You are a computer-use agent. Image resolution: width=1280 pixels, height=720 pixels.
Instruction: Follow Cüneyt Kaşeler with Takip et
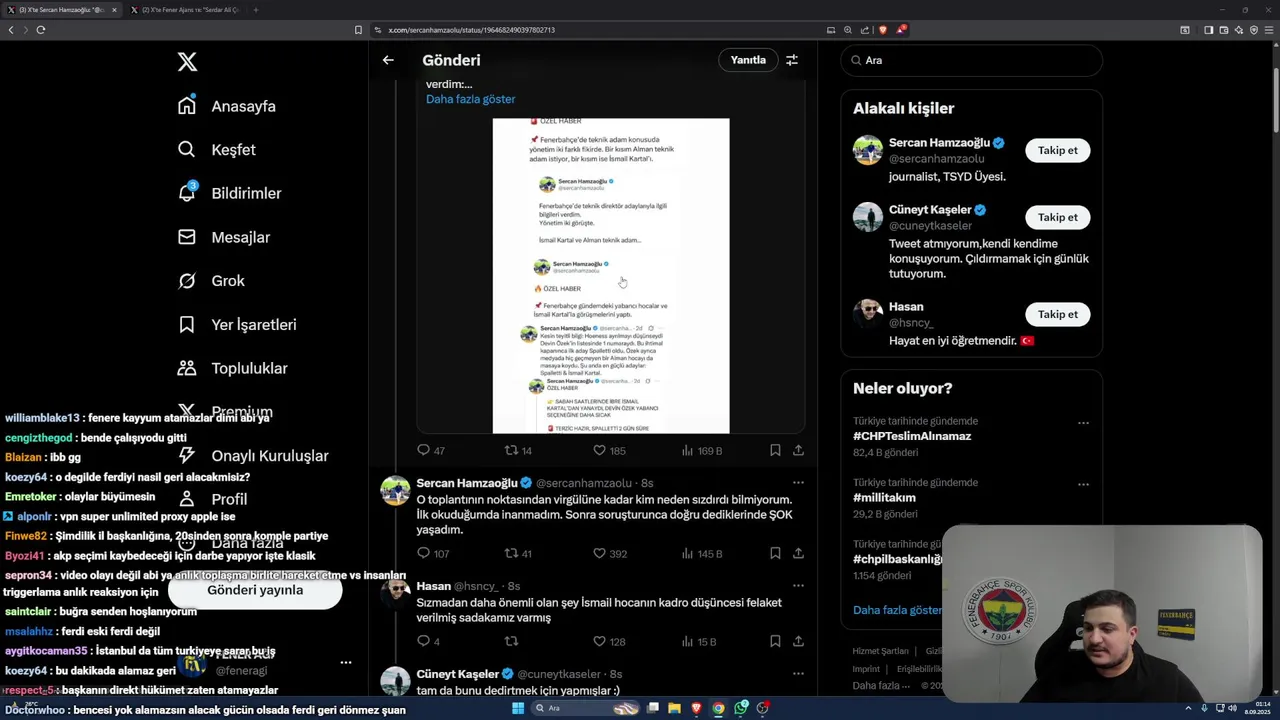pos(1057,217)
